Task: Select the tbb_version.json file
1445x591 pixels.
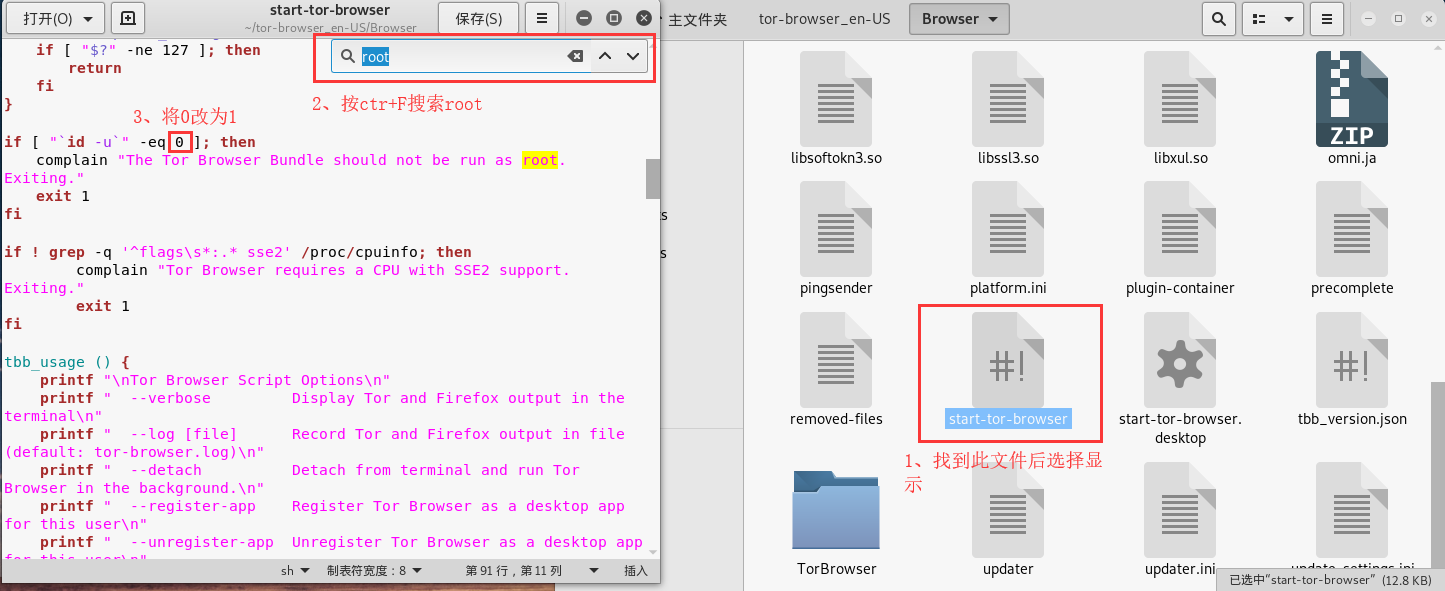Action: click(x=1352, y=359)
